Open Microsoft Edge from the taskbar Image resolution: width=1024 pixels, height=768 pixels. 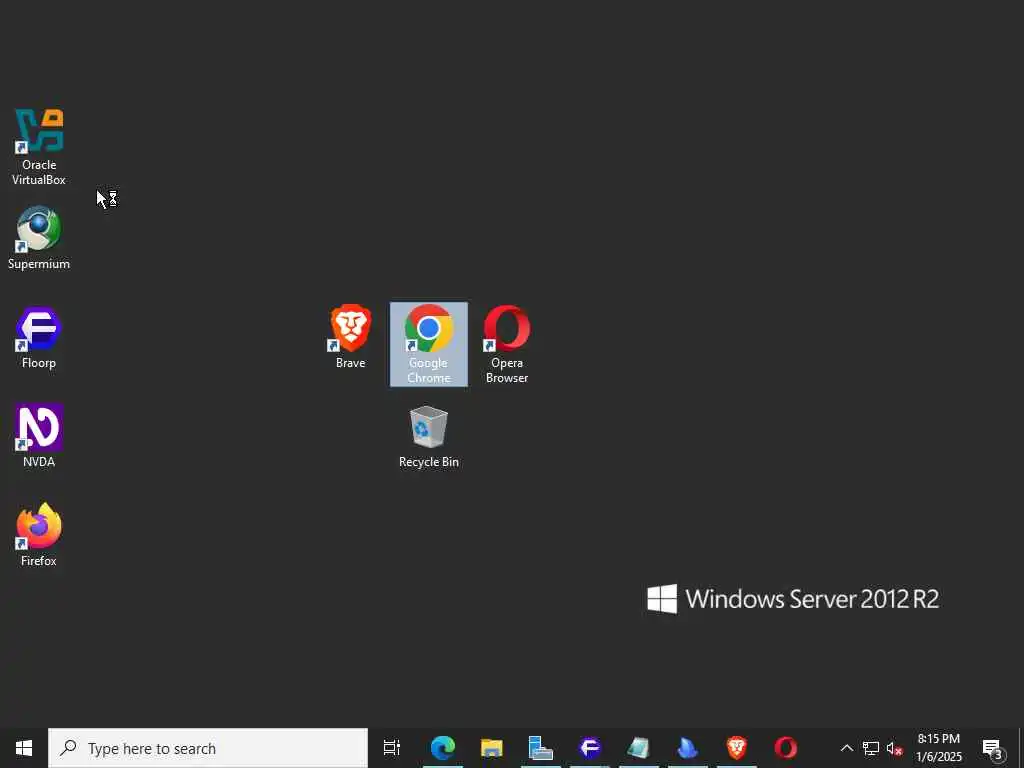(x=443, y=748)
